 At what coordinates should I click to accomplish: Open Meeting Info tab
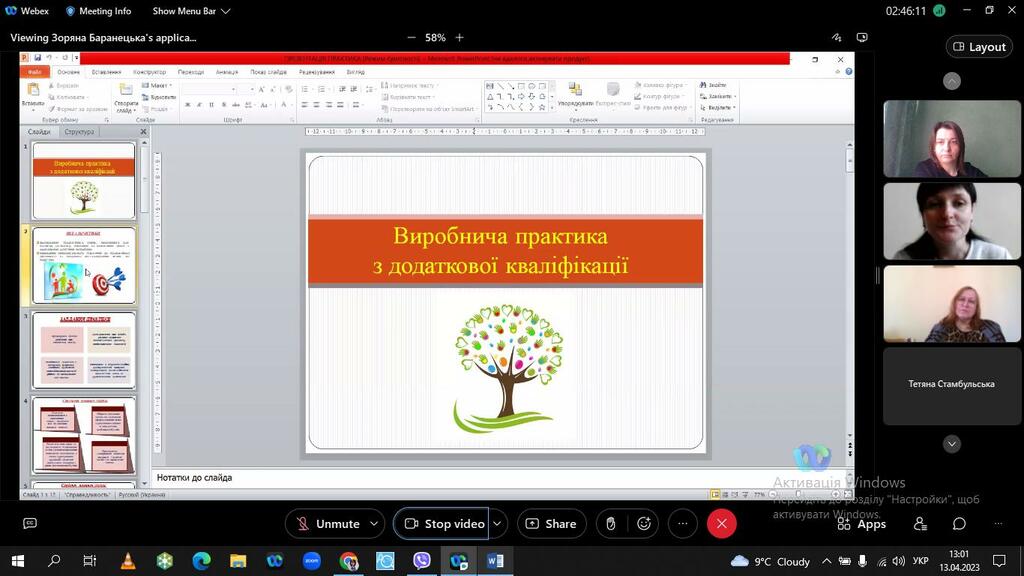point(99,11)
